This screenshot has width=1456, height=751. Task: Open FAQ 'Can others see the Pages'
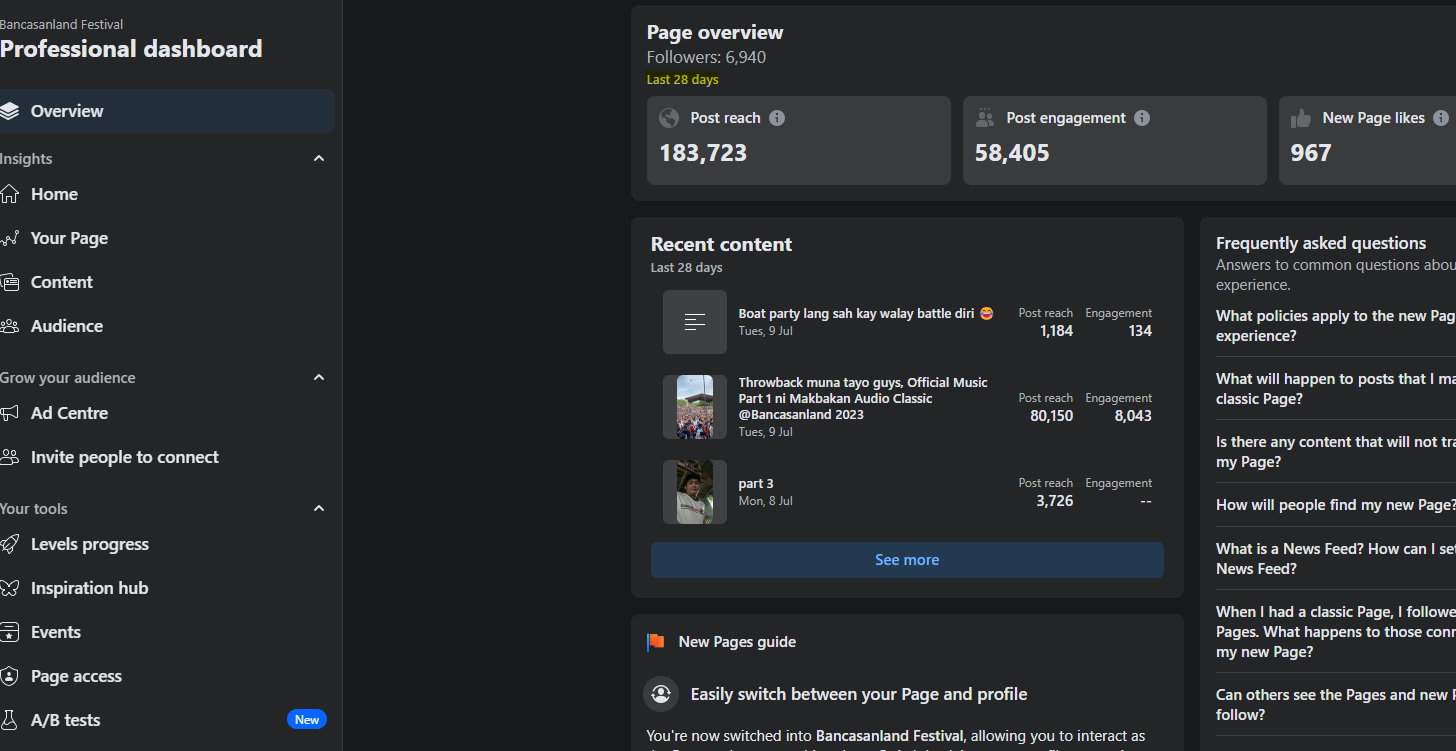(x=1336, y=705)
